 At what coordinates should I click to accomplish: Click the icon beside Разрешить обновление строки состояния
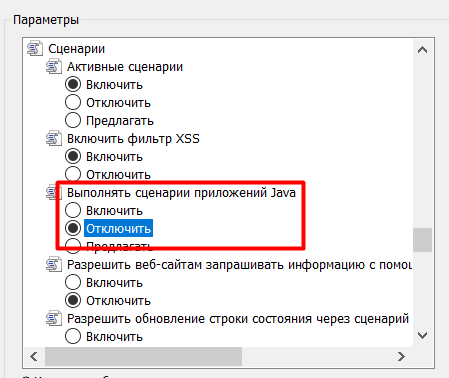[54, 318]
